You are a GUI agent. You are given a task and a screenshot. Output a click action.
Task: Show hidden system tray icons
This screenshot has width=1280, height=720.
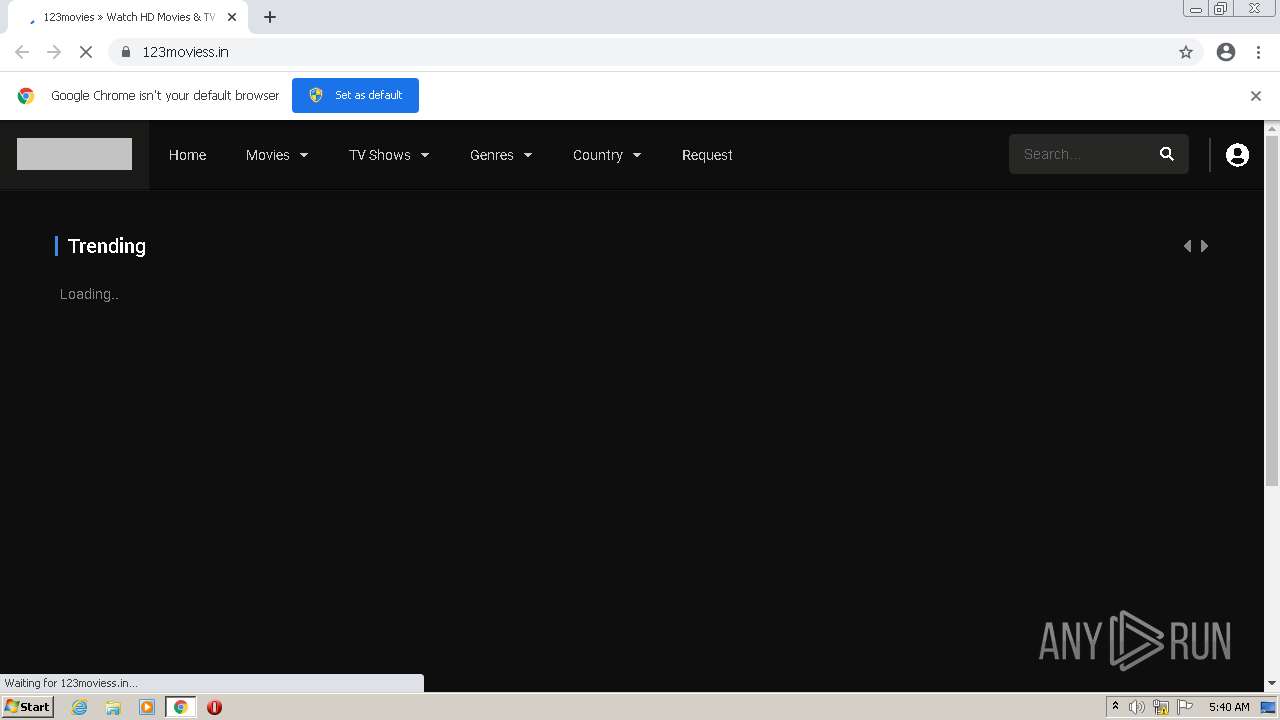tap(1115, 707)
